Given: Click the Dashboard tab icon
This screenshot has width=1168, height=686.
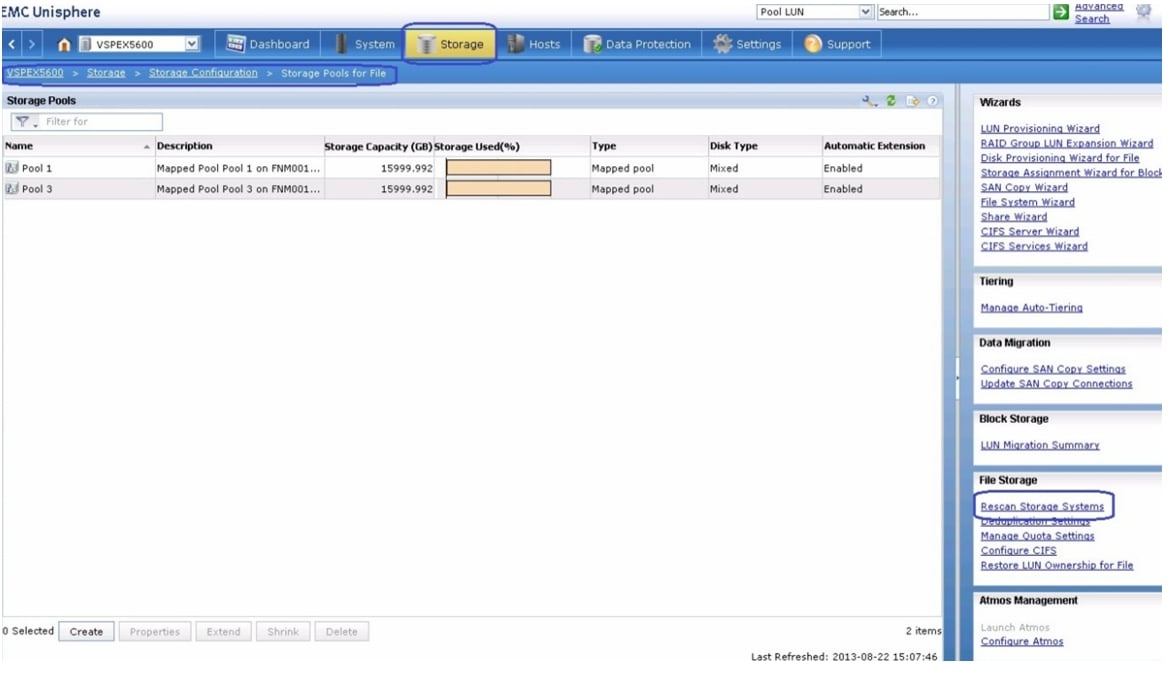Looking at the screenshot, I should coord(235,44).
